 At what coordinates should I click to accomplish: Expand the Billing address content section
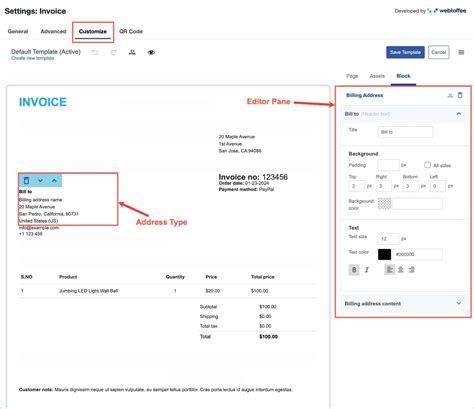(x=459, y=303)
